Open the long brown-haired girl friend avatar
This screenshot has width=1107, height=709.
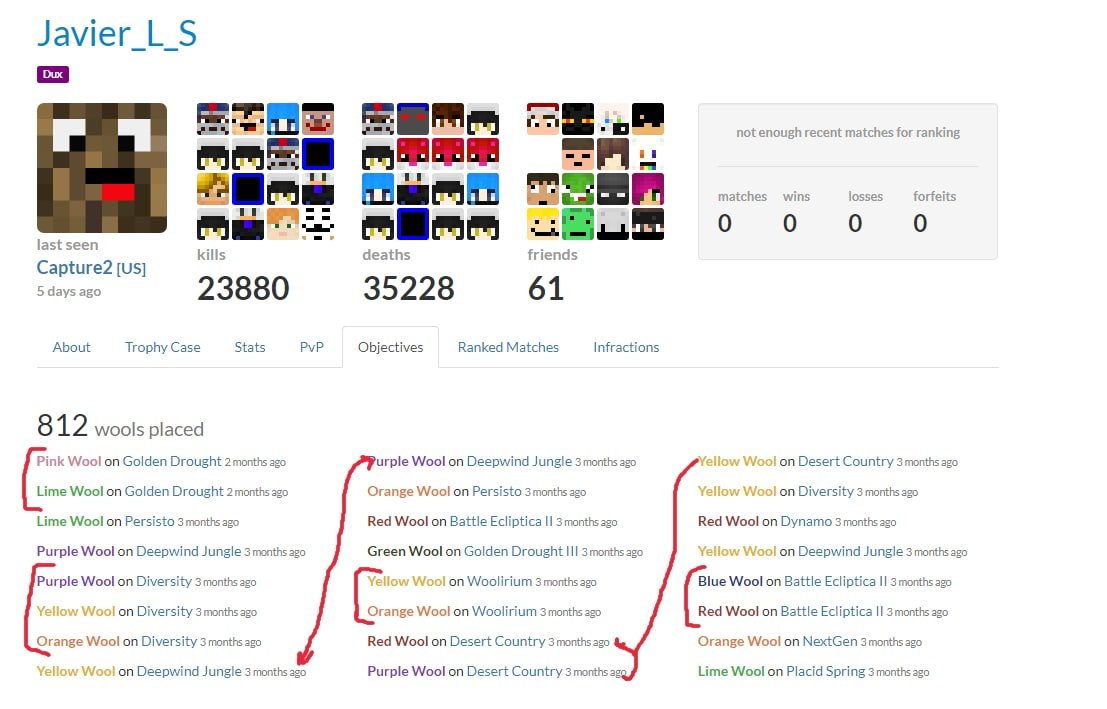click(613, 154)
